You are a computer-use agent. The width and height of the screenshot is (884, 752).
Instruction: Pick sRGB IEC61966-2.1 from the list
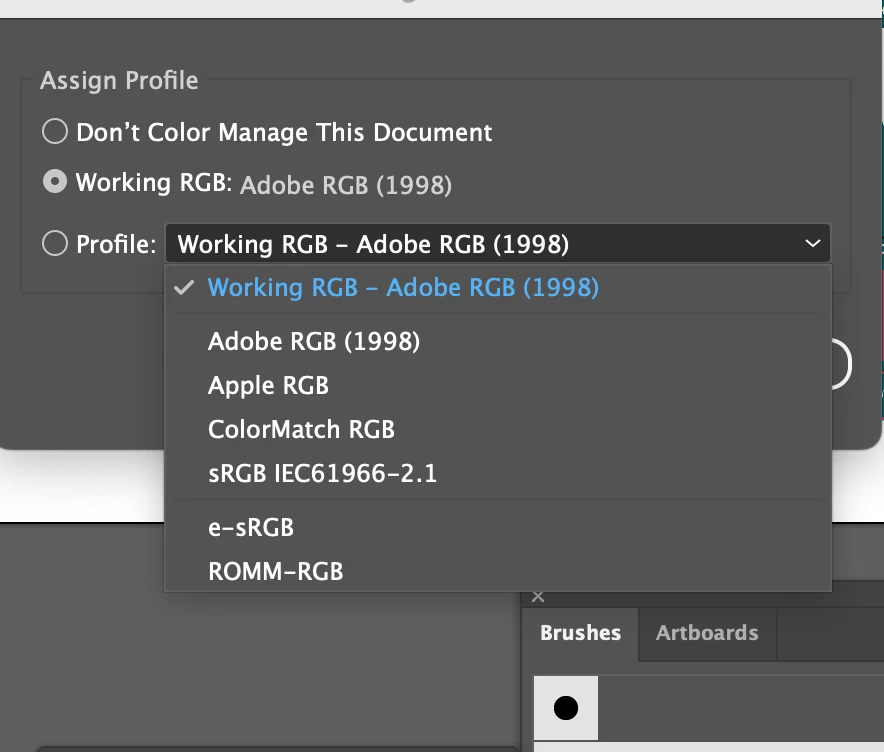322,474
